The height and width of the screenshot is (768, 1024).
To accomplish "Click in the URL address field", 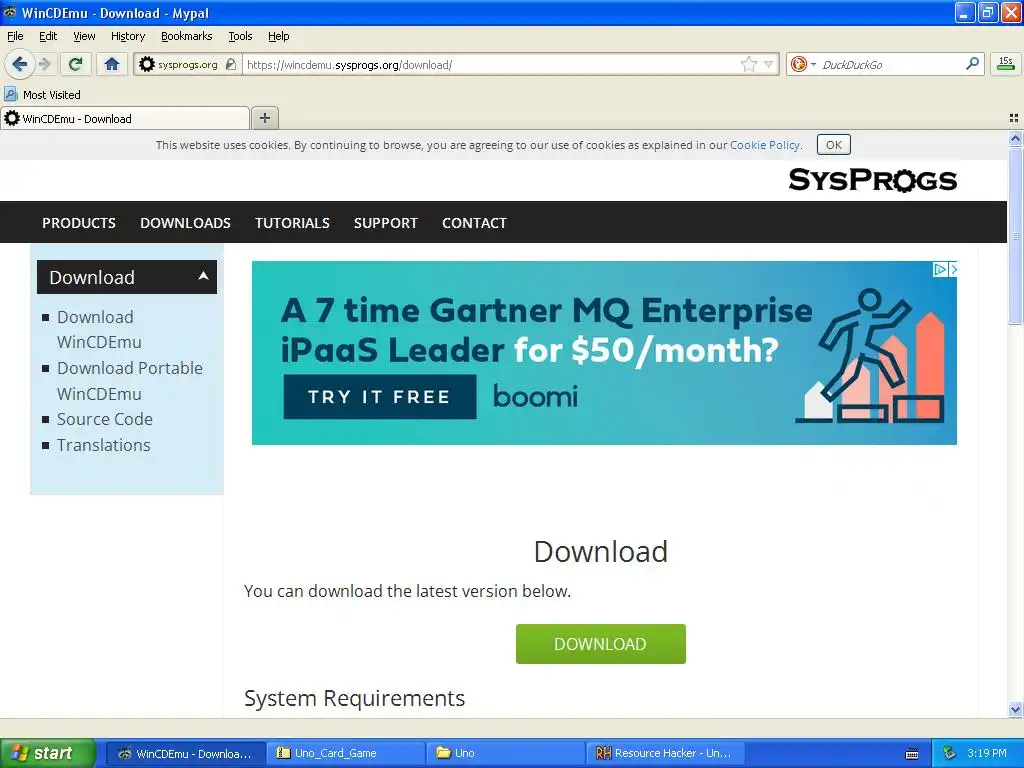I will [490, 65].
